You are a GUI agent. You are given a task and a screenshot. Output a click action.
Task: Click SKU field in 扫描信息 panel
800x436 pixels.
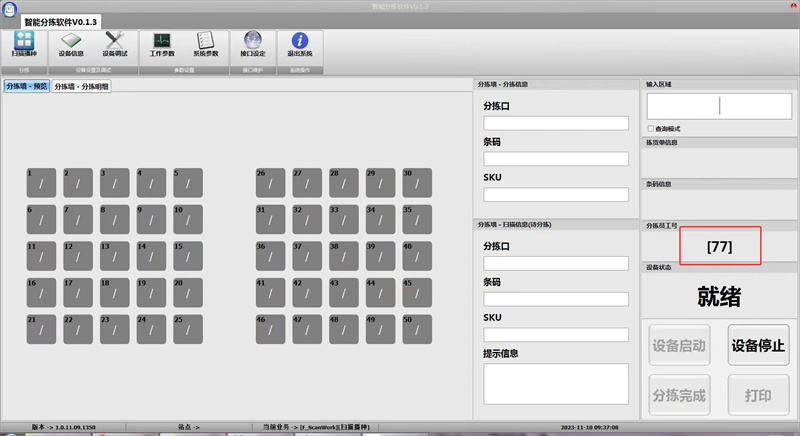(556, 335)
